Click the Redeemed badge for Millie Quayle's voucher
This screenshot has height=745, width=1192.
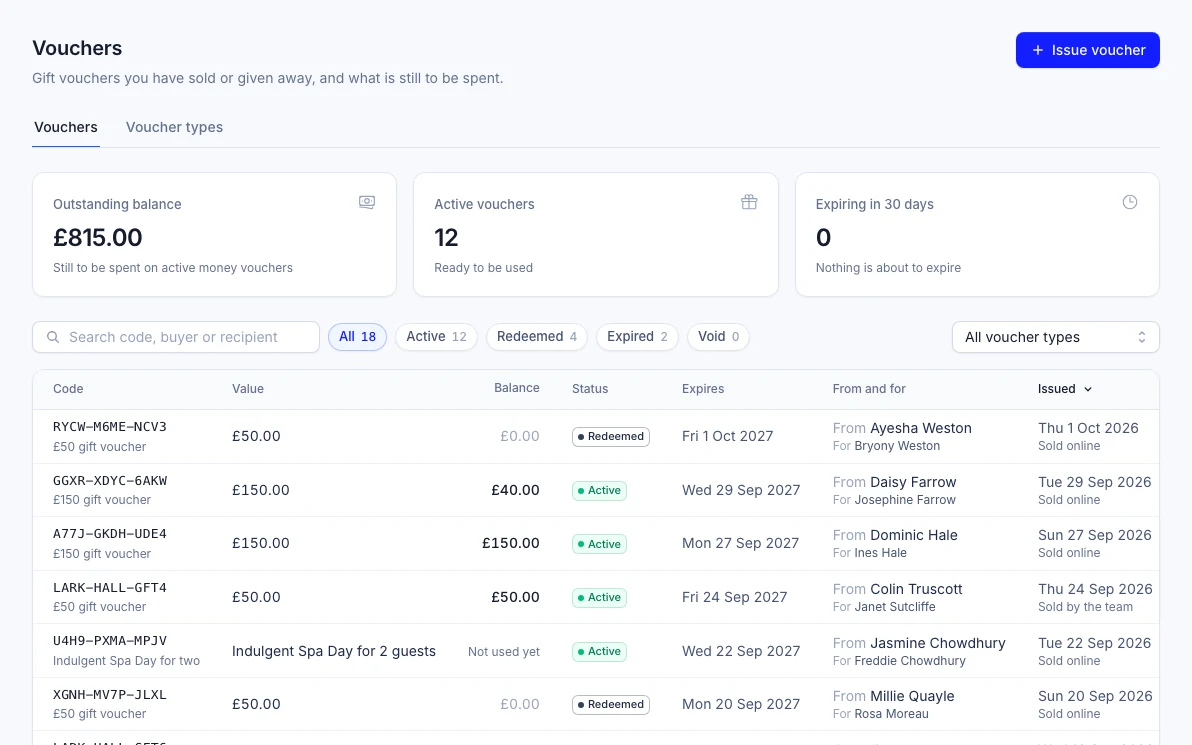click(x=611, y=705)
